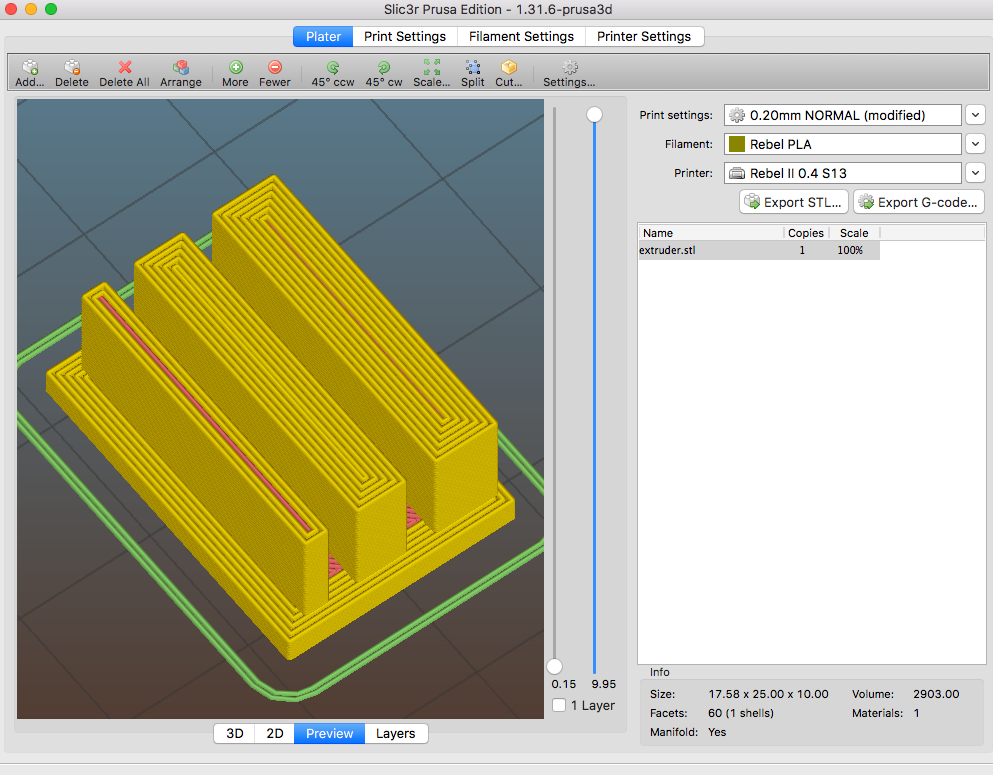Enable the 1 Layer checkbox

[560, 706]
